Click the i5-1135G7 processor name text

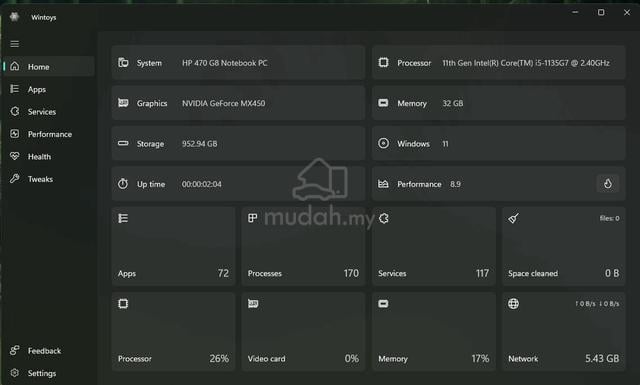pos(526,63)
